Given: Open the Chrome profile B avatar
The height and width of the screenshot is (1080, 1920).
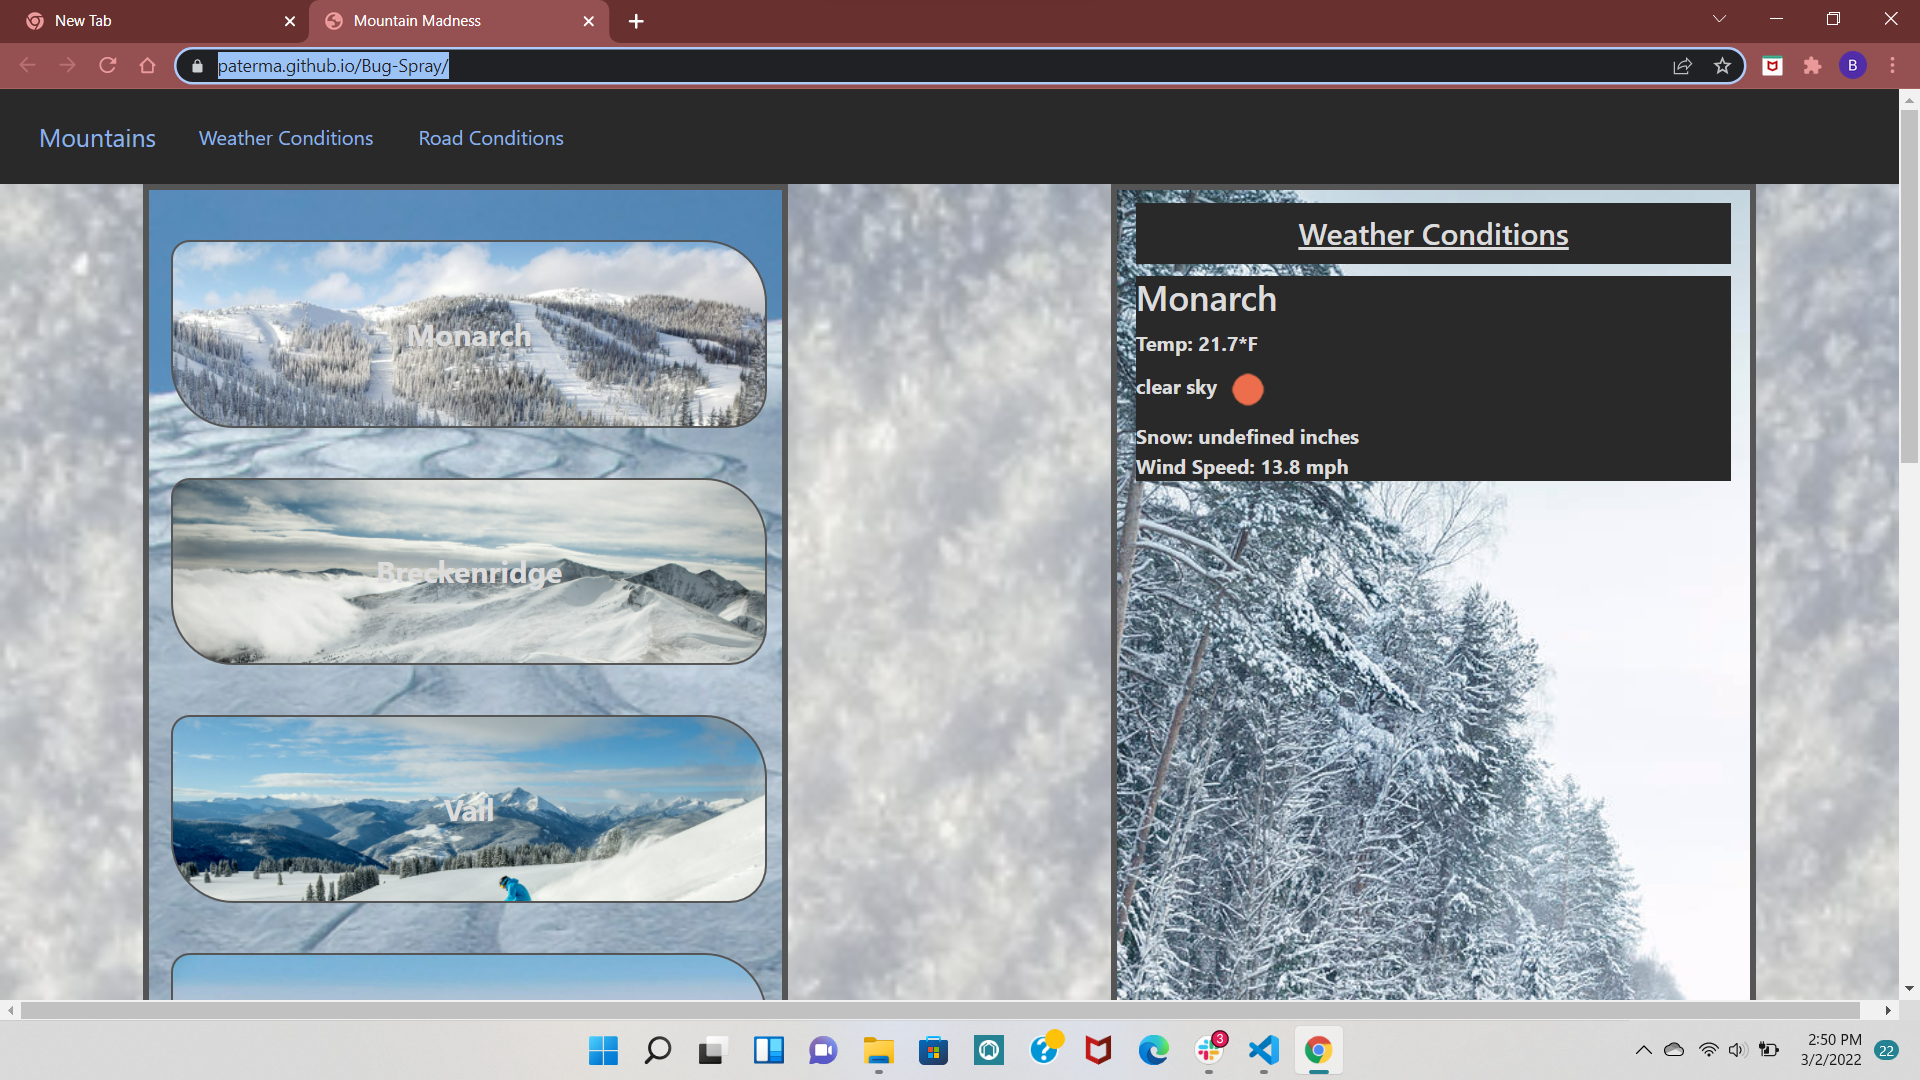Looking at the screenshot, I should 1852,66.
